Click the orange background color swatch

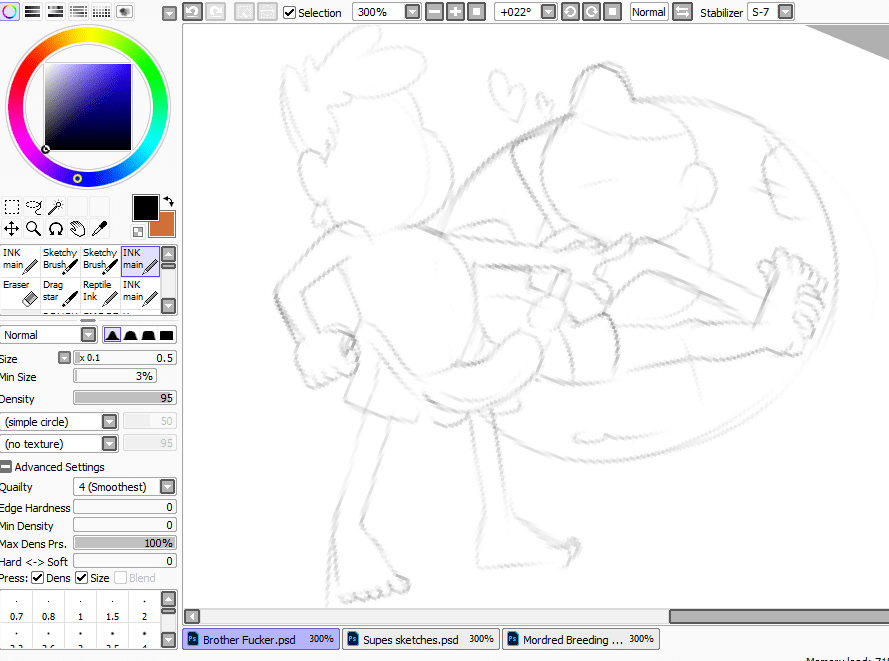point(163,225)
